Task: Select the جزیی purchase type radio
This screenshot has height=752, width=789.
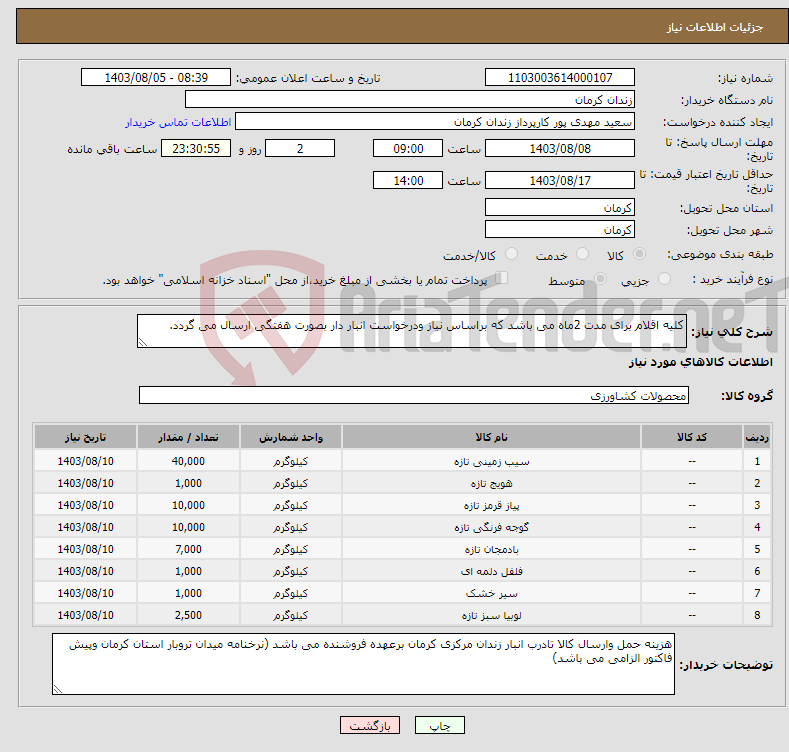Action: click(x=664, y=278)
